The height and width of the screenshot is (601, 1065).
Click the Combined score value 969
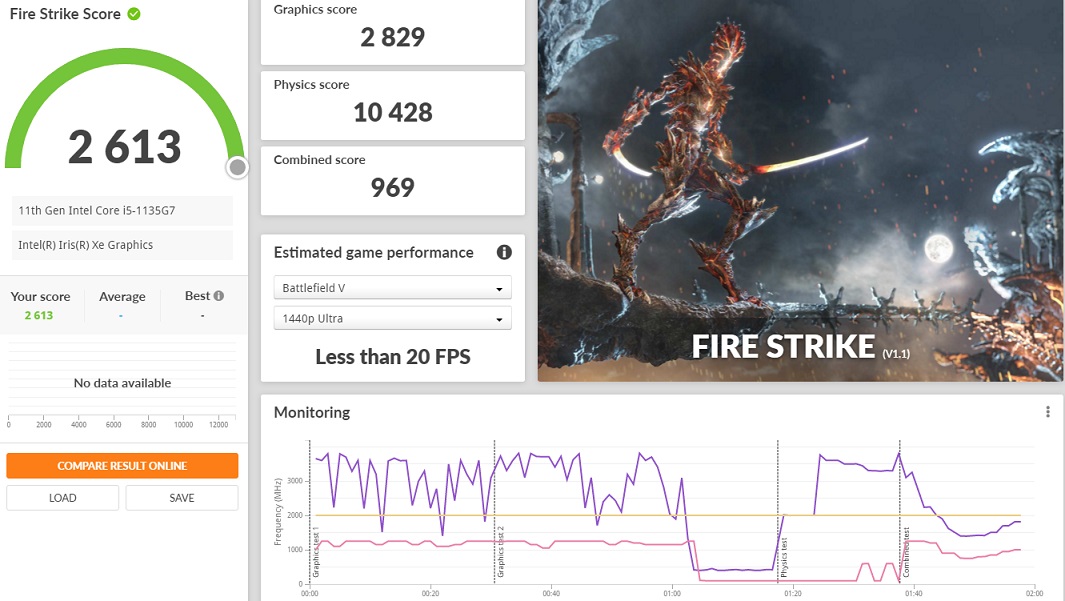tap(393, 187)
